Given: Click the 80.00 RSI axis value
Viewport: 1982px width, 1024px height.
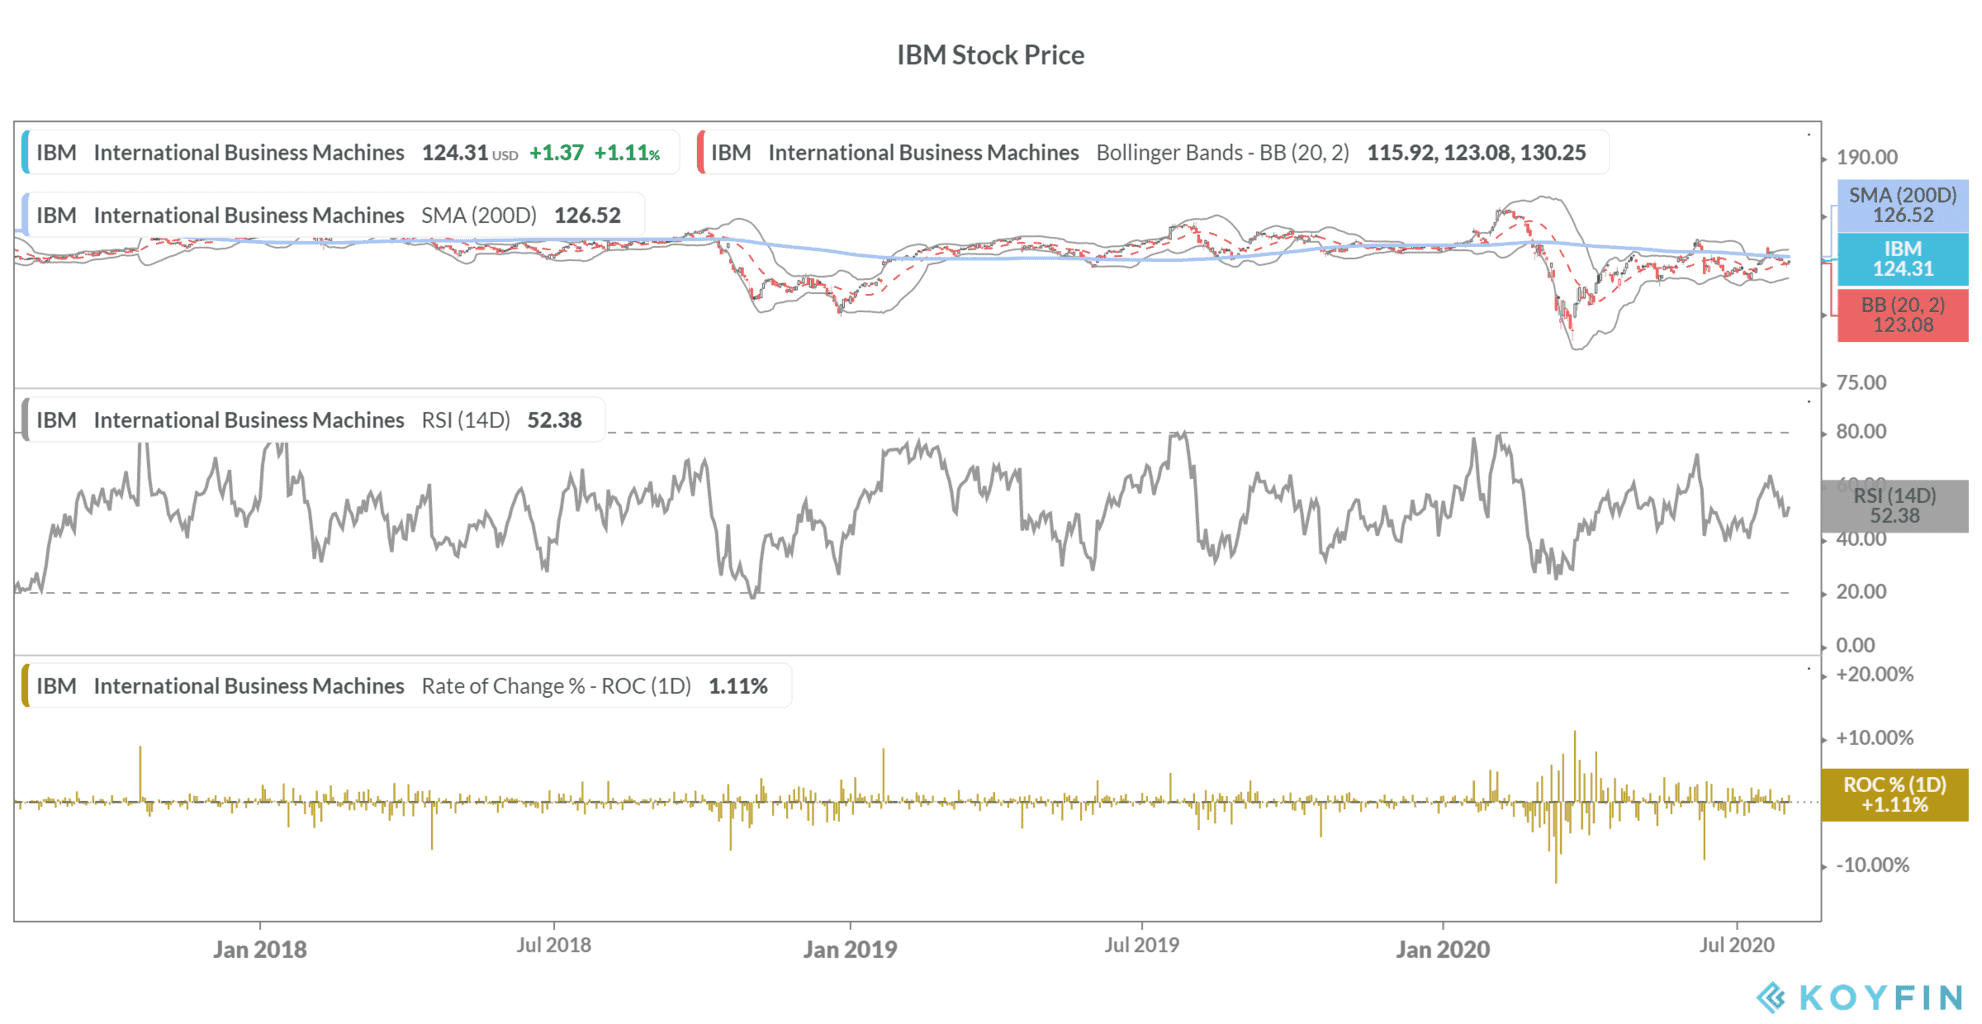Looking at the screenshot, I should pyautogui.click(x=1861, y=432).
